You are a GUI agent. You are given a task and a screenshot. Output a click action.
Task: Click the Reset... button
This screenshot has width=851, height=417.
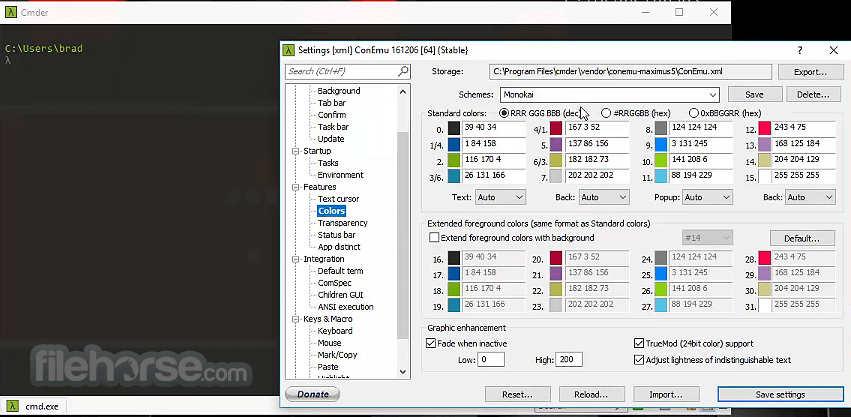click(518, 395)
